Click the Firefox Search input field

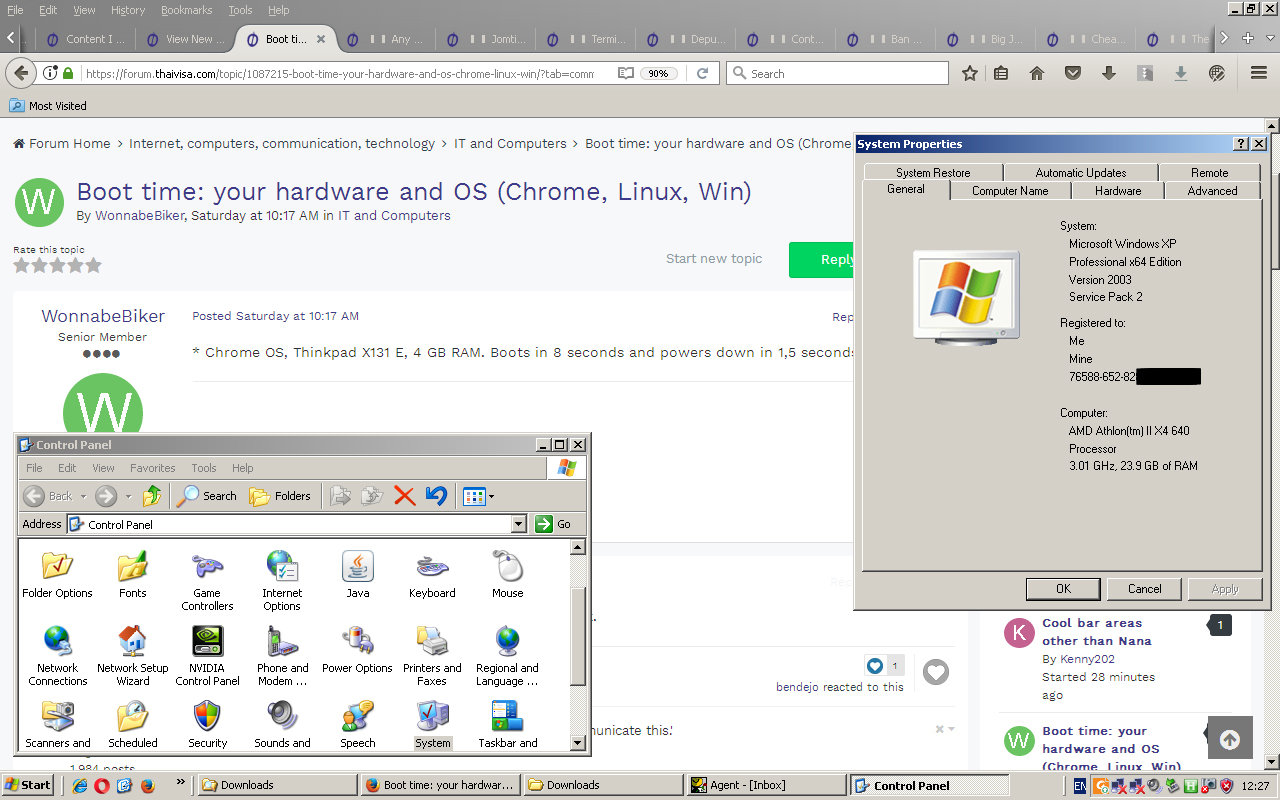(x=837, y=73)
